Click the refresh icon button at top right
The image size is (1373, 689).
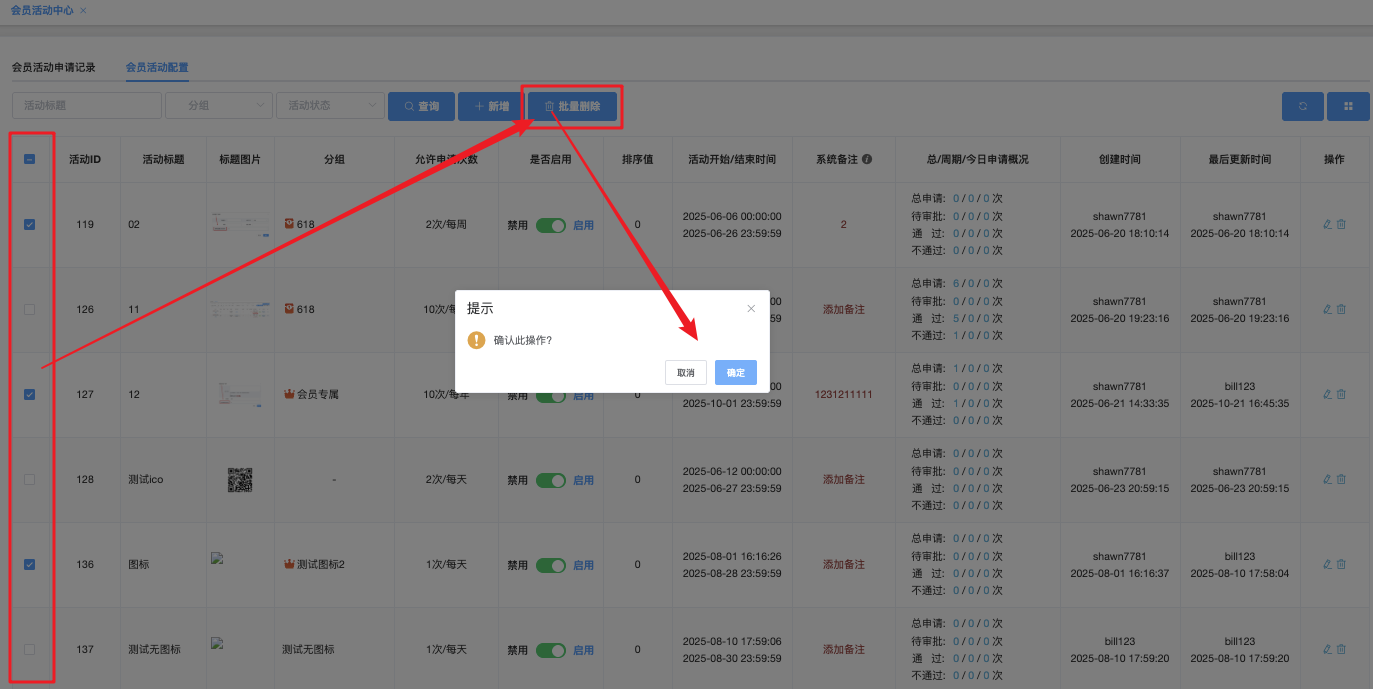coord(1302,106)
